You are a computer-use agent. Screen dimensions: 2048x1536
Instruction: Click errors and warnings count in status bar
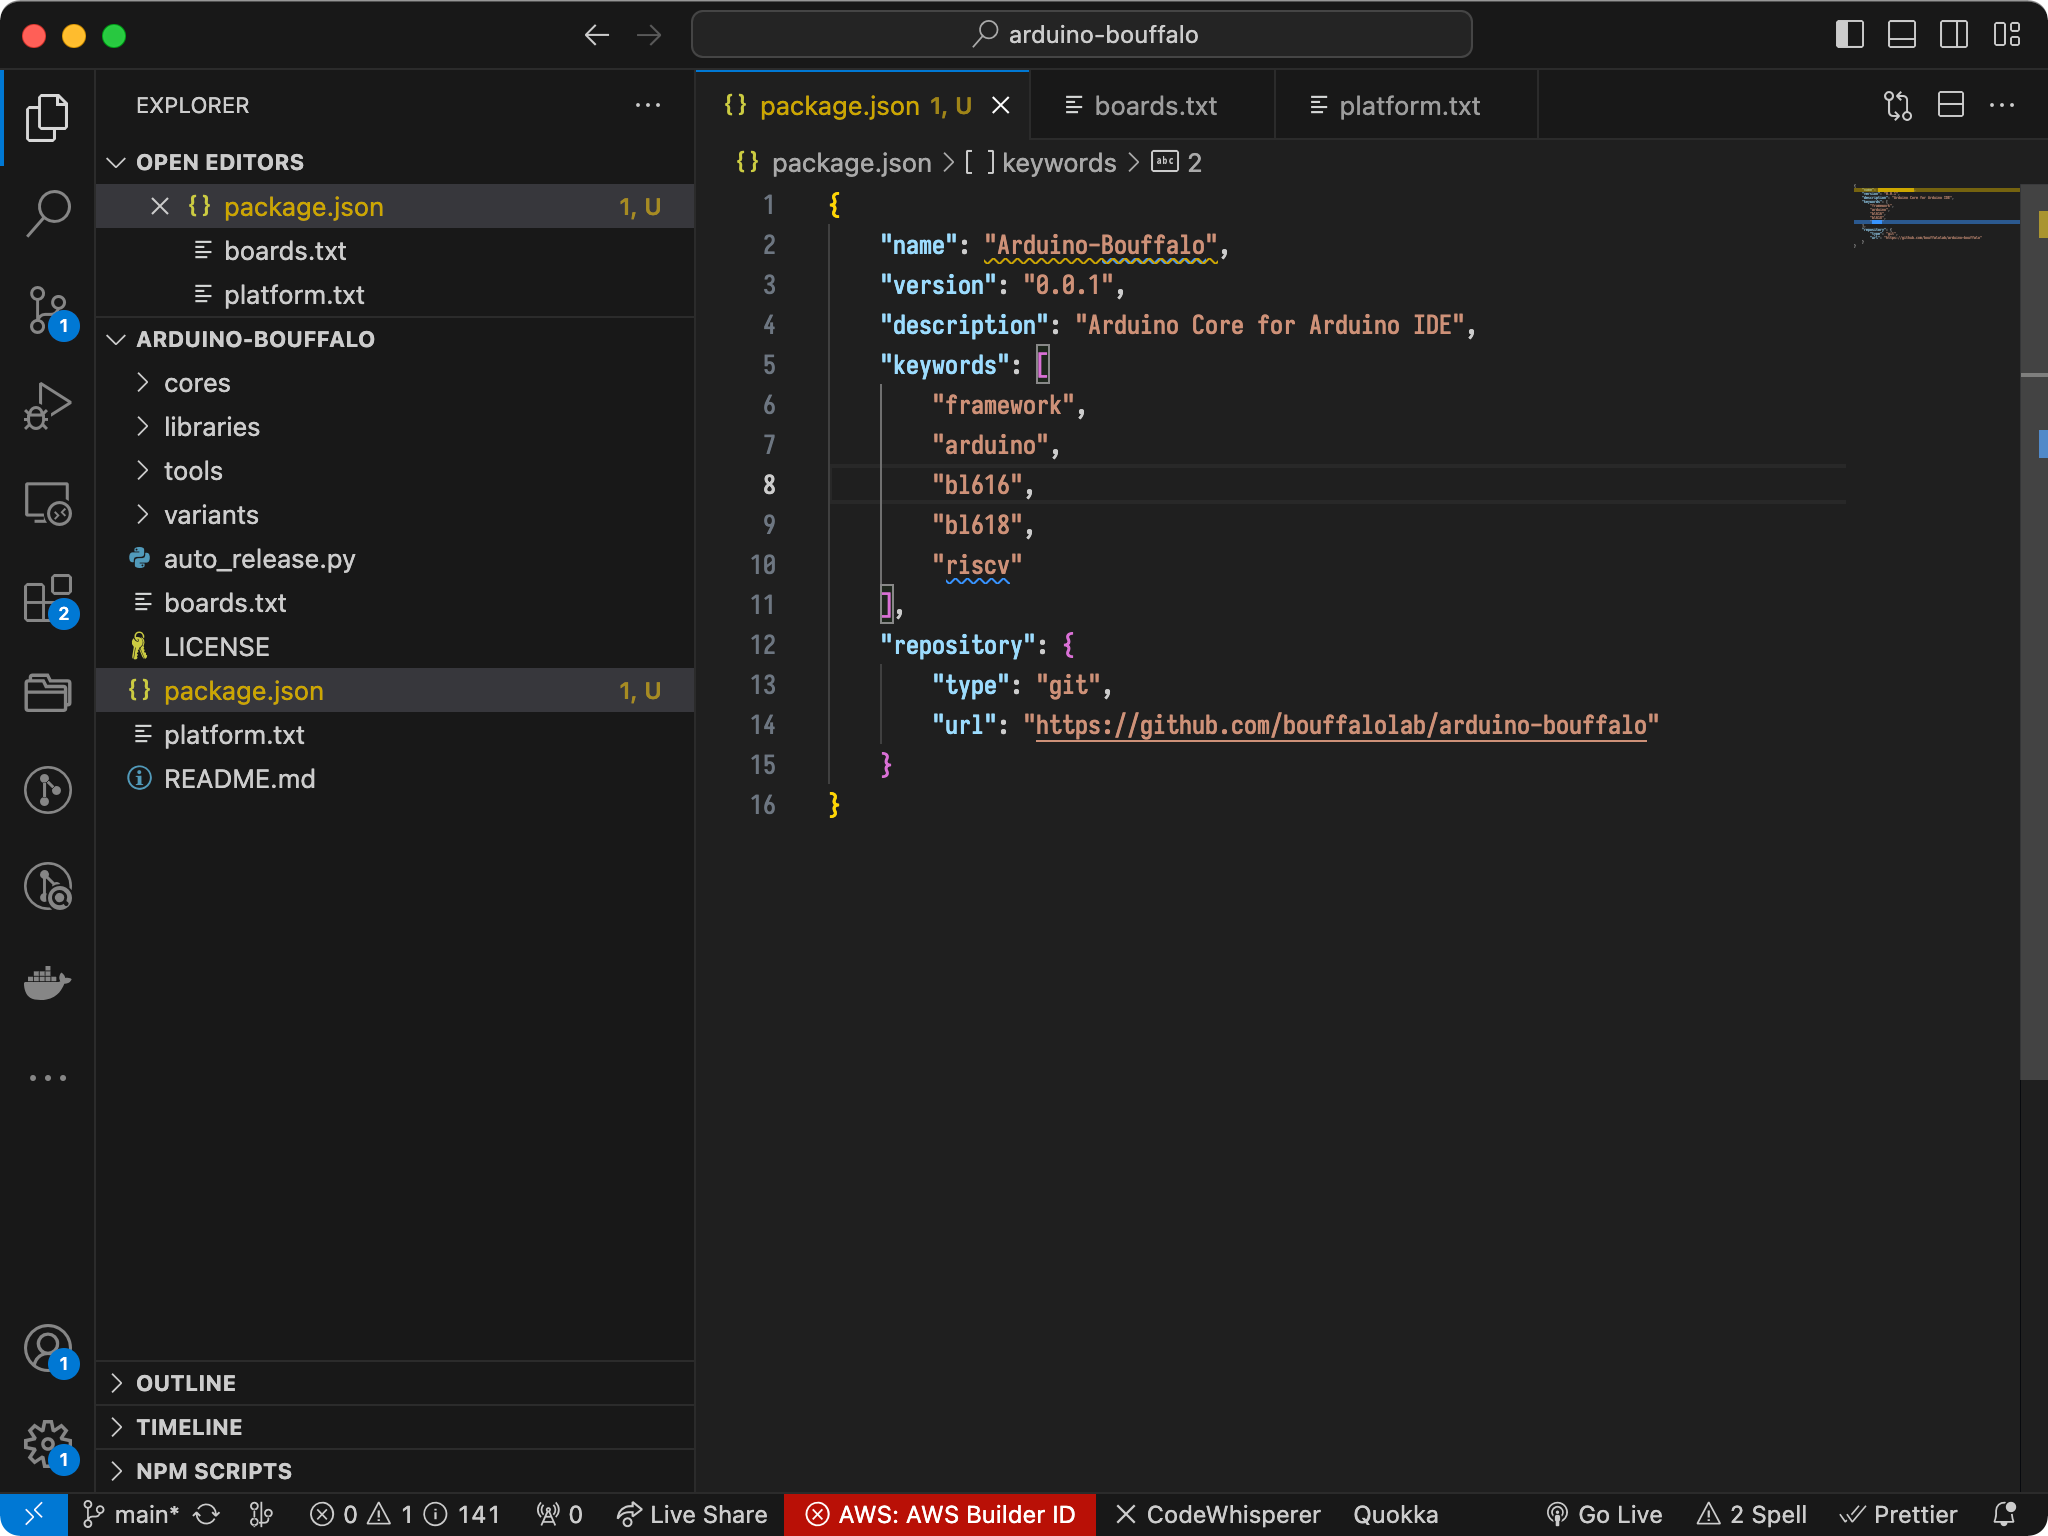tap(404, 1515)
